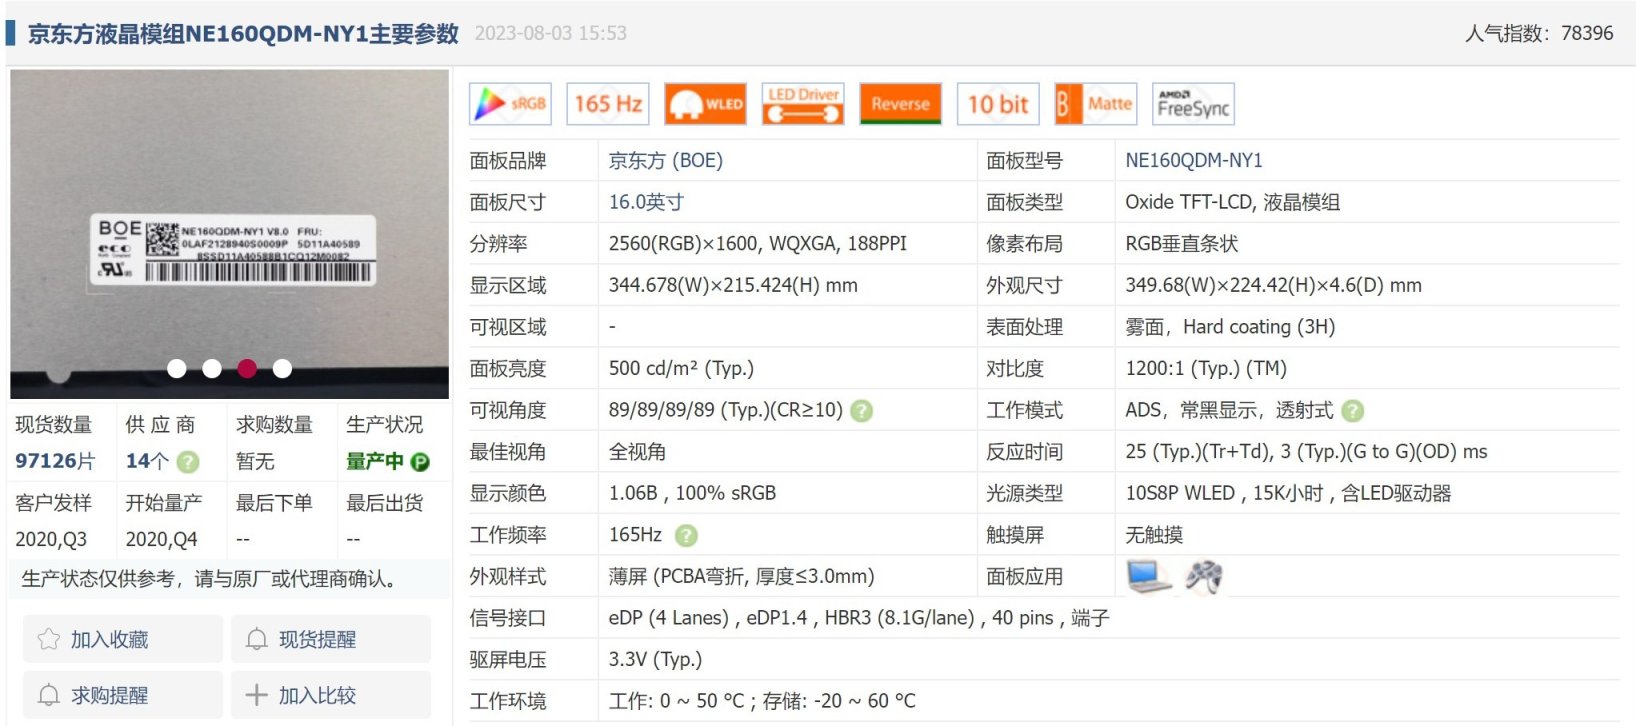The image size is (1636, 726).
Task: Click the AMD FreeSync badge
Action: pos(1194,104)
